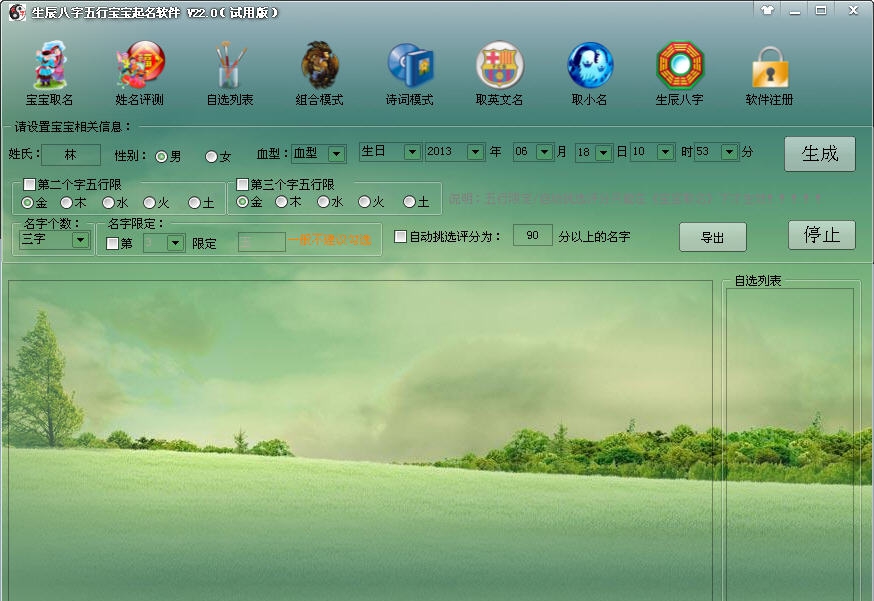Enable the 第二个字五行限 checkbox
Image resolution: width=874 pixels, height=601 pixels.
coord(28,183)
